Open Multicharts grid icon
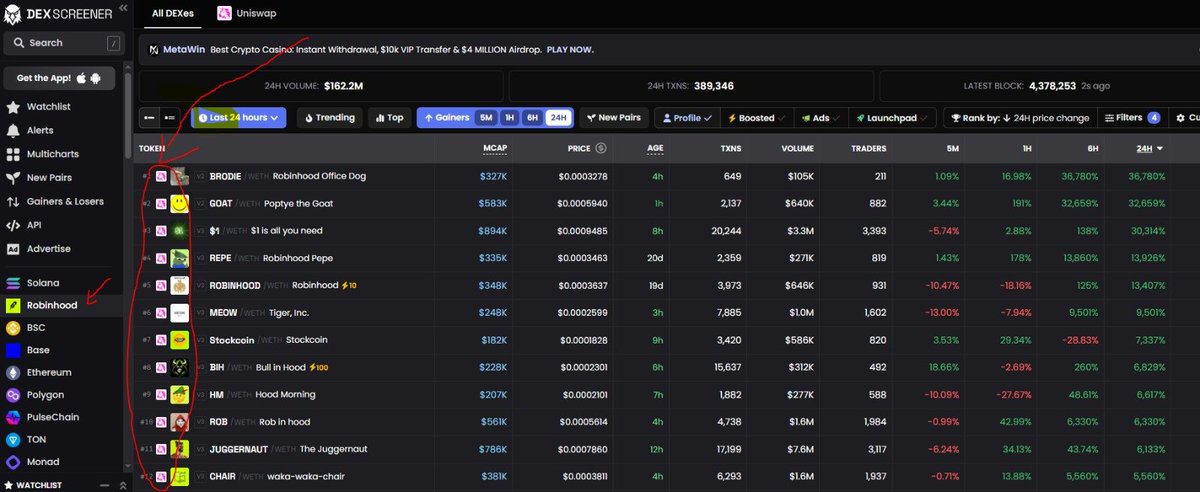 click(13, 154)
